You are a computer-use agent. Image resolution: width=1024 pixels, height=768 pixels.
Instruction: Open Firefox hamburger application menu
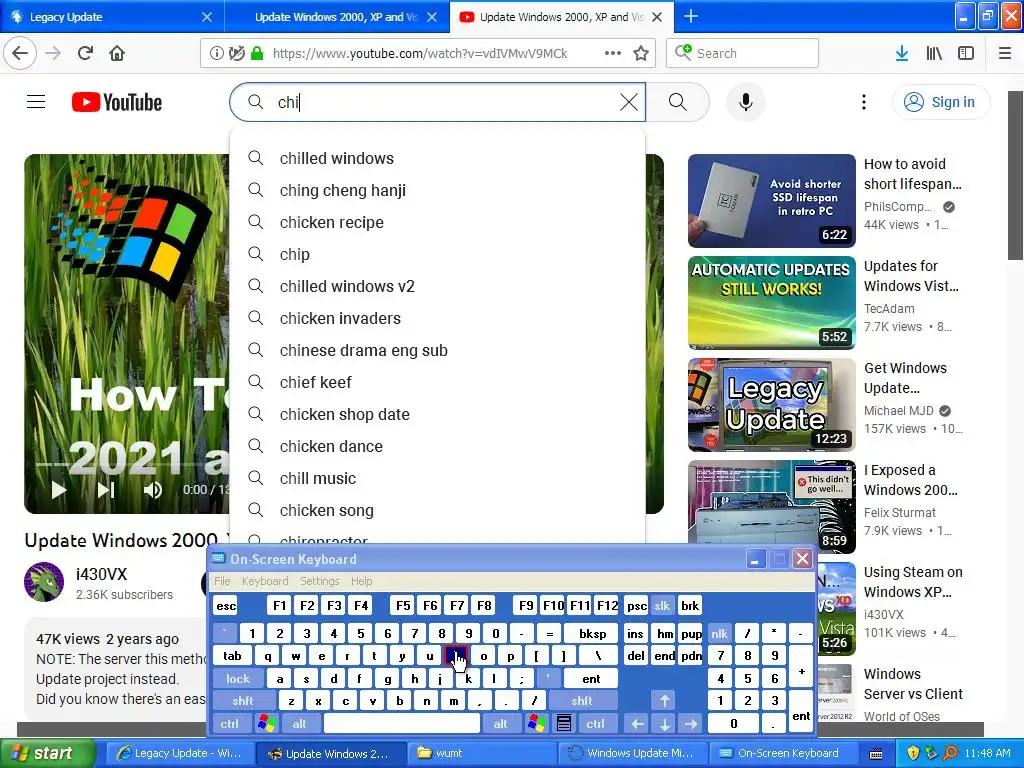click(1005, 53)
